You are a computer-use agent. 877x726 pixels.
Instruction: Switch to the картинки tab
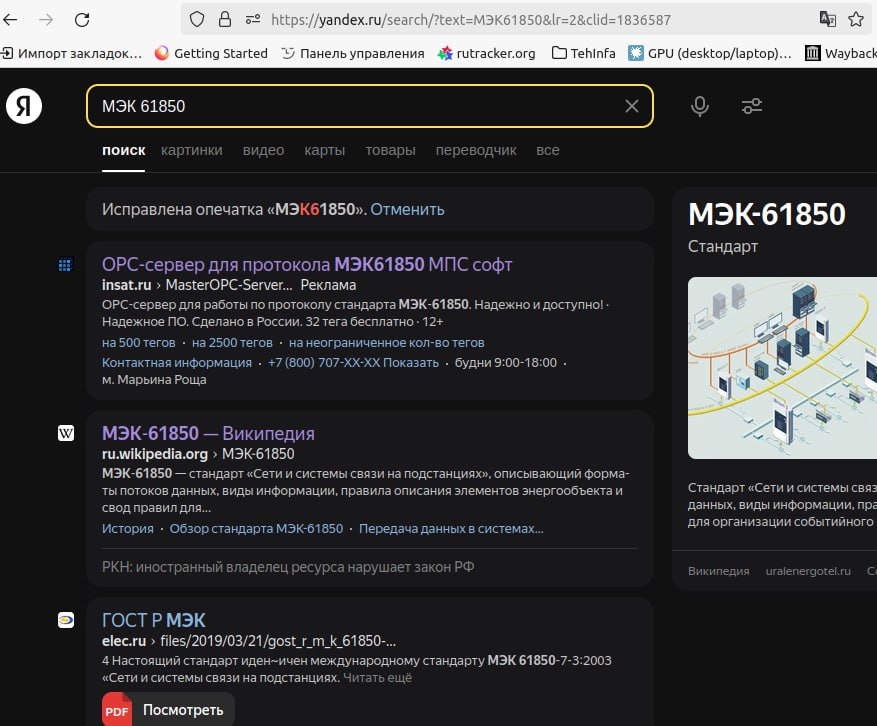[192, 150]
